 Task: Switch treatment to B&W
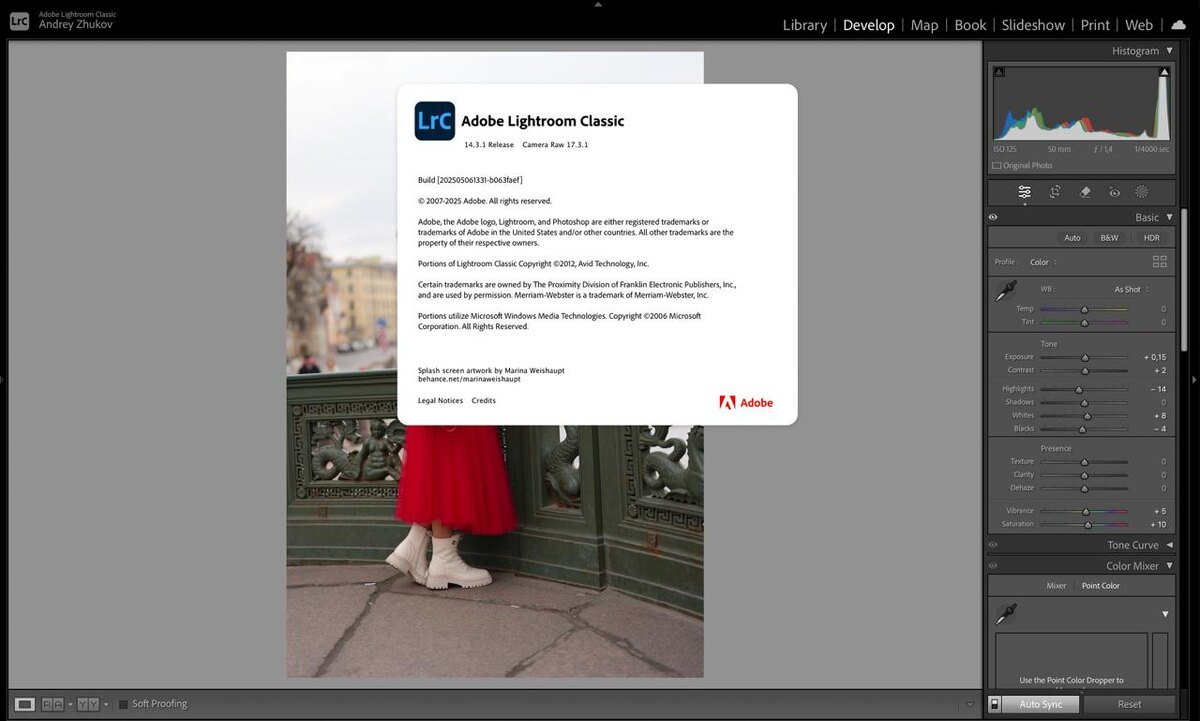1109,238
